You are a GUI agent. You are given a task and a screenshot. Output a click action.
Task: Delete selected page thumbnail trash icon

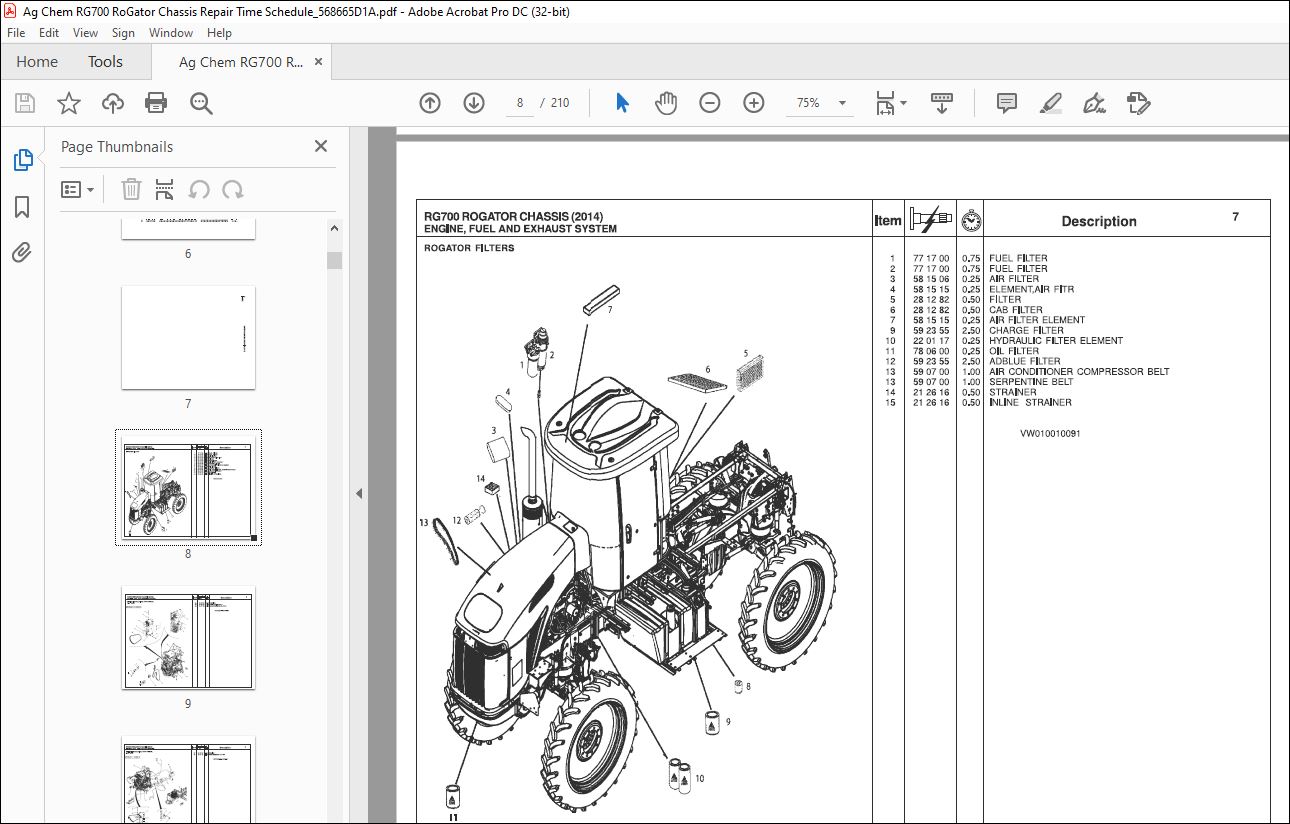tap(131, 189)
